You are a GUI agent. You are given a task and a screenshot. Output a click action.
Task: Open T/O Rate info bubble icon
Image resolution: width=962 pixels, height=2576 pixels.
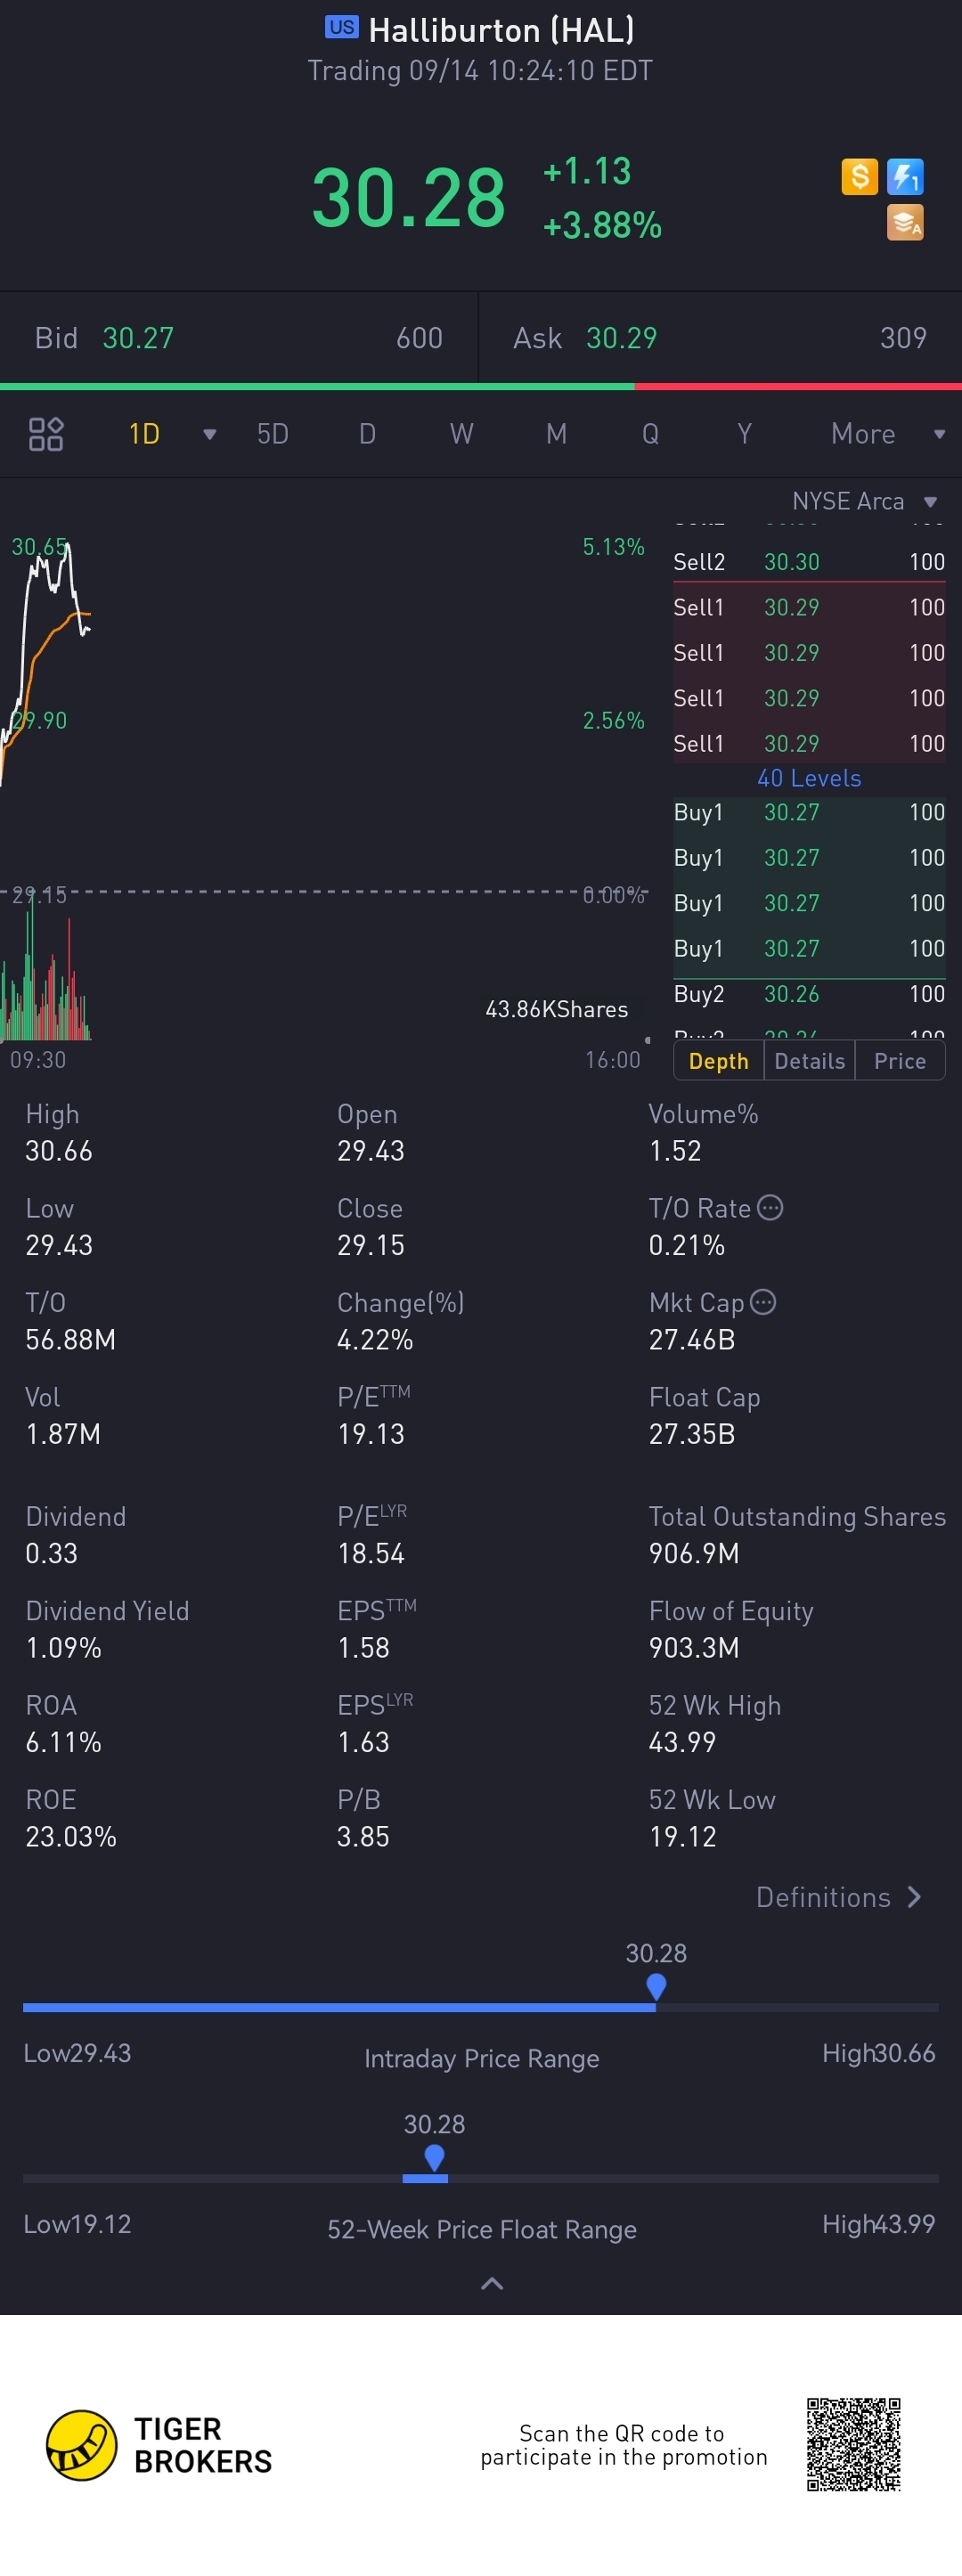(770, 1207)
